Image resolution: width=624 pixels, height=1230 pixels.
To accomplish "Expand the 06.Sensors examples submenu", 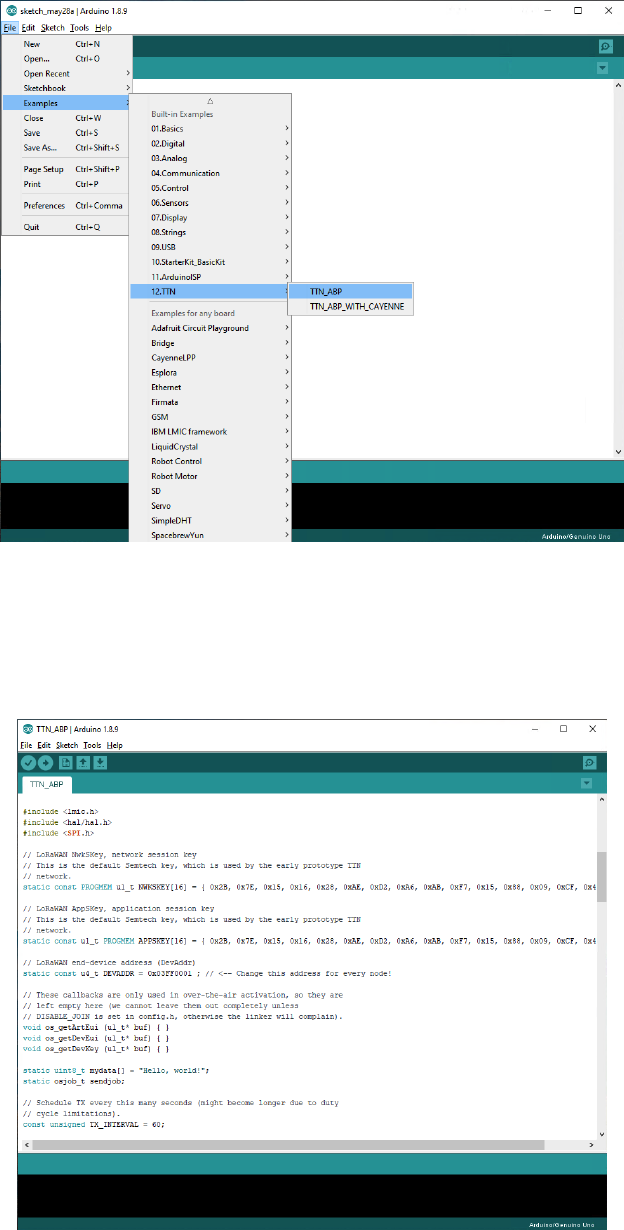I will [x=209, y=203].
